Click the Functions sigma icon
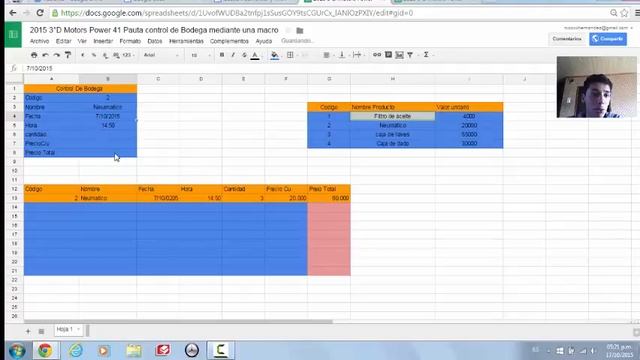This screenshot has width=640, height=360. click(x=426, y=55)
